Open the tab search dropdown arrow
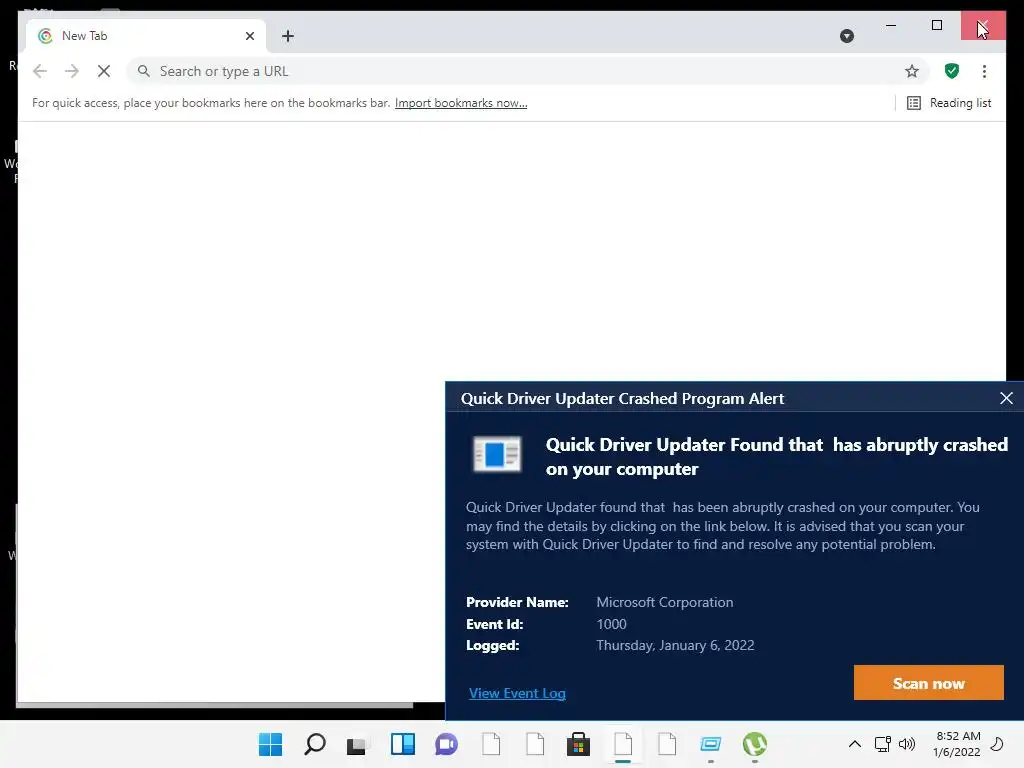 [x=846, y=36]
